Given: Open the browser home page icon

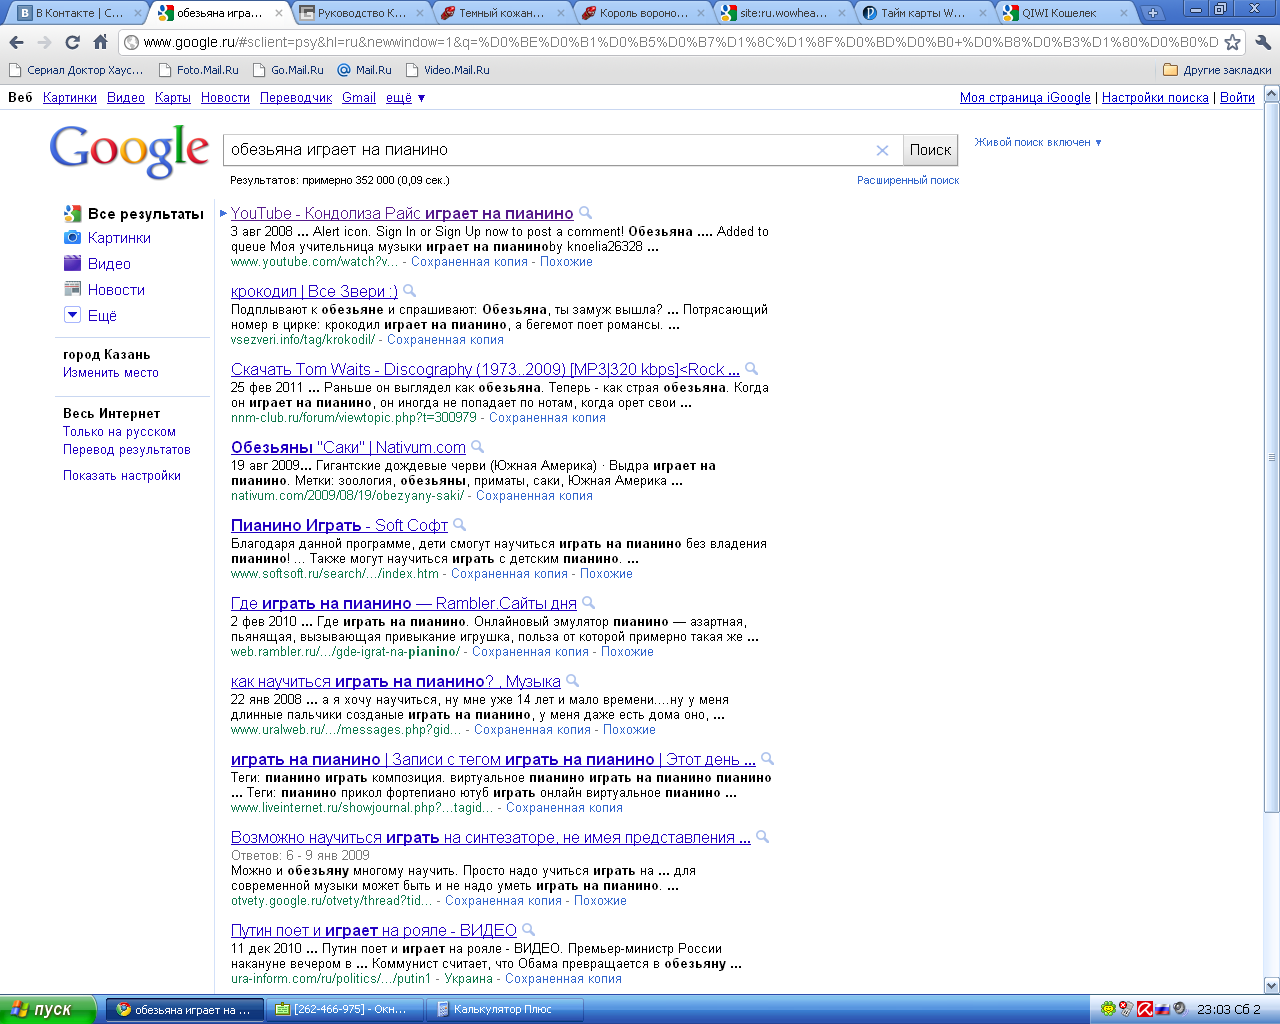Looking at the screenshot, I should pyautogui.click(x=100, y=42).
